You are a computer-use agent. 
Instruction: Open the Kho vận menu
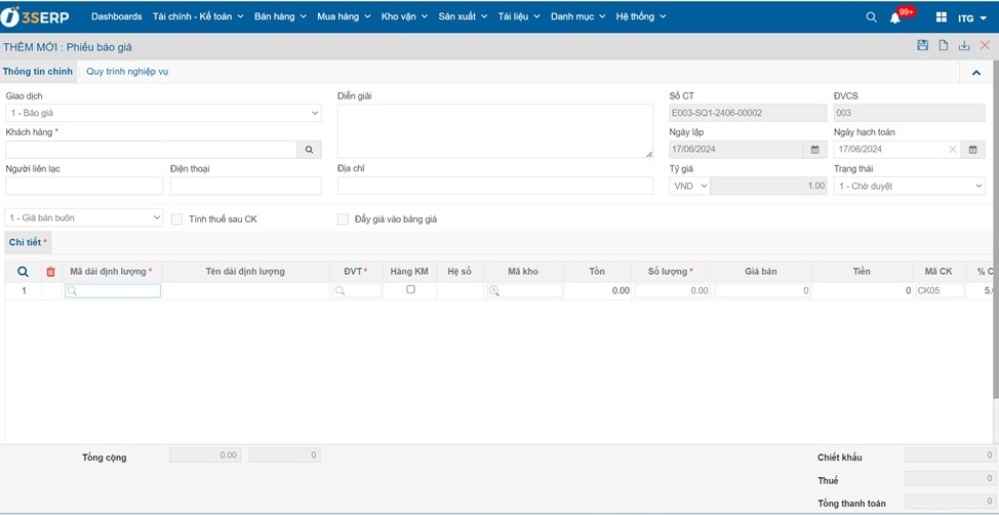click(405, 17)
